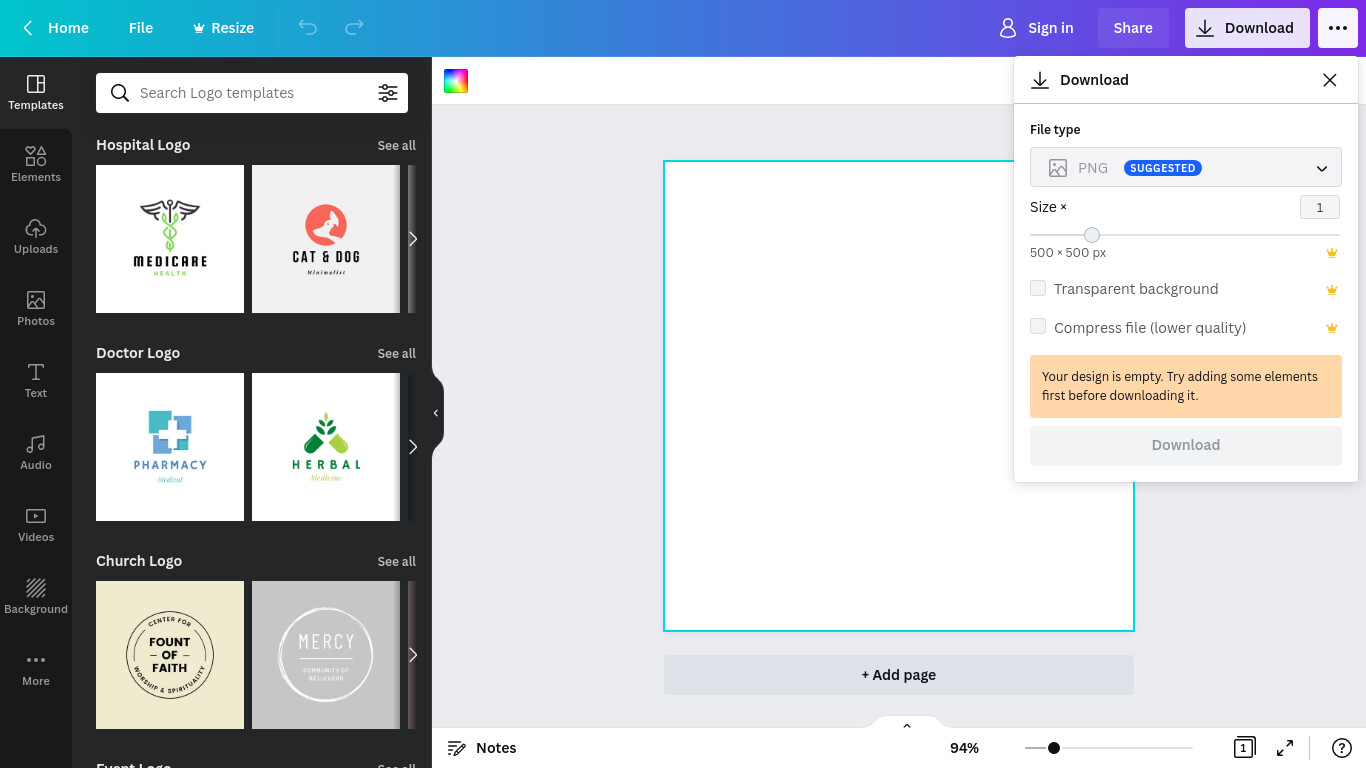The height and width of the screenshot is (768, 1366).
Task: Click Sign in
Action: pyautogui.click(x=1036, y=28)
